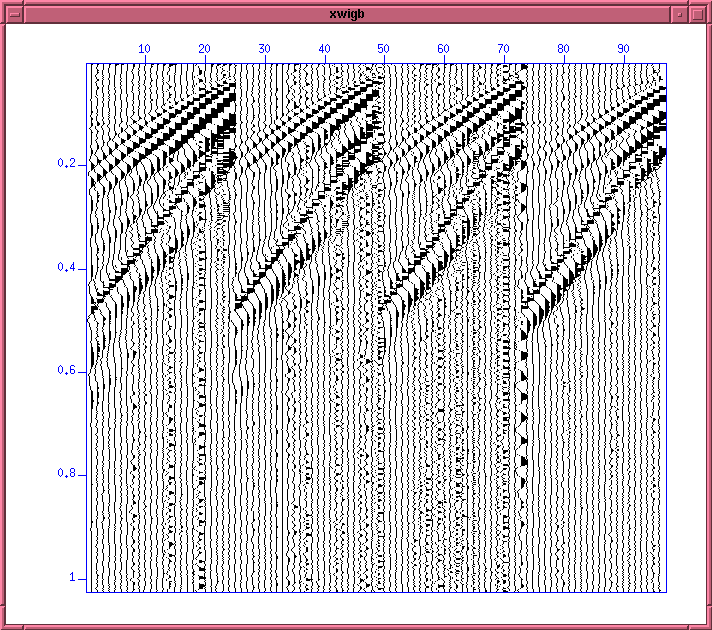712x630 pixels.
Task: Select the trace axis label 20
Action: click(204, 48)
